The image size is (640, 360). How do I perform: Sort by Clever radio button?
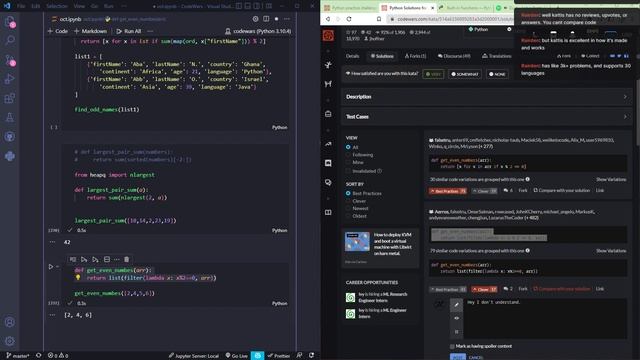click(x=348, y=201)
